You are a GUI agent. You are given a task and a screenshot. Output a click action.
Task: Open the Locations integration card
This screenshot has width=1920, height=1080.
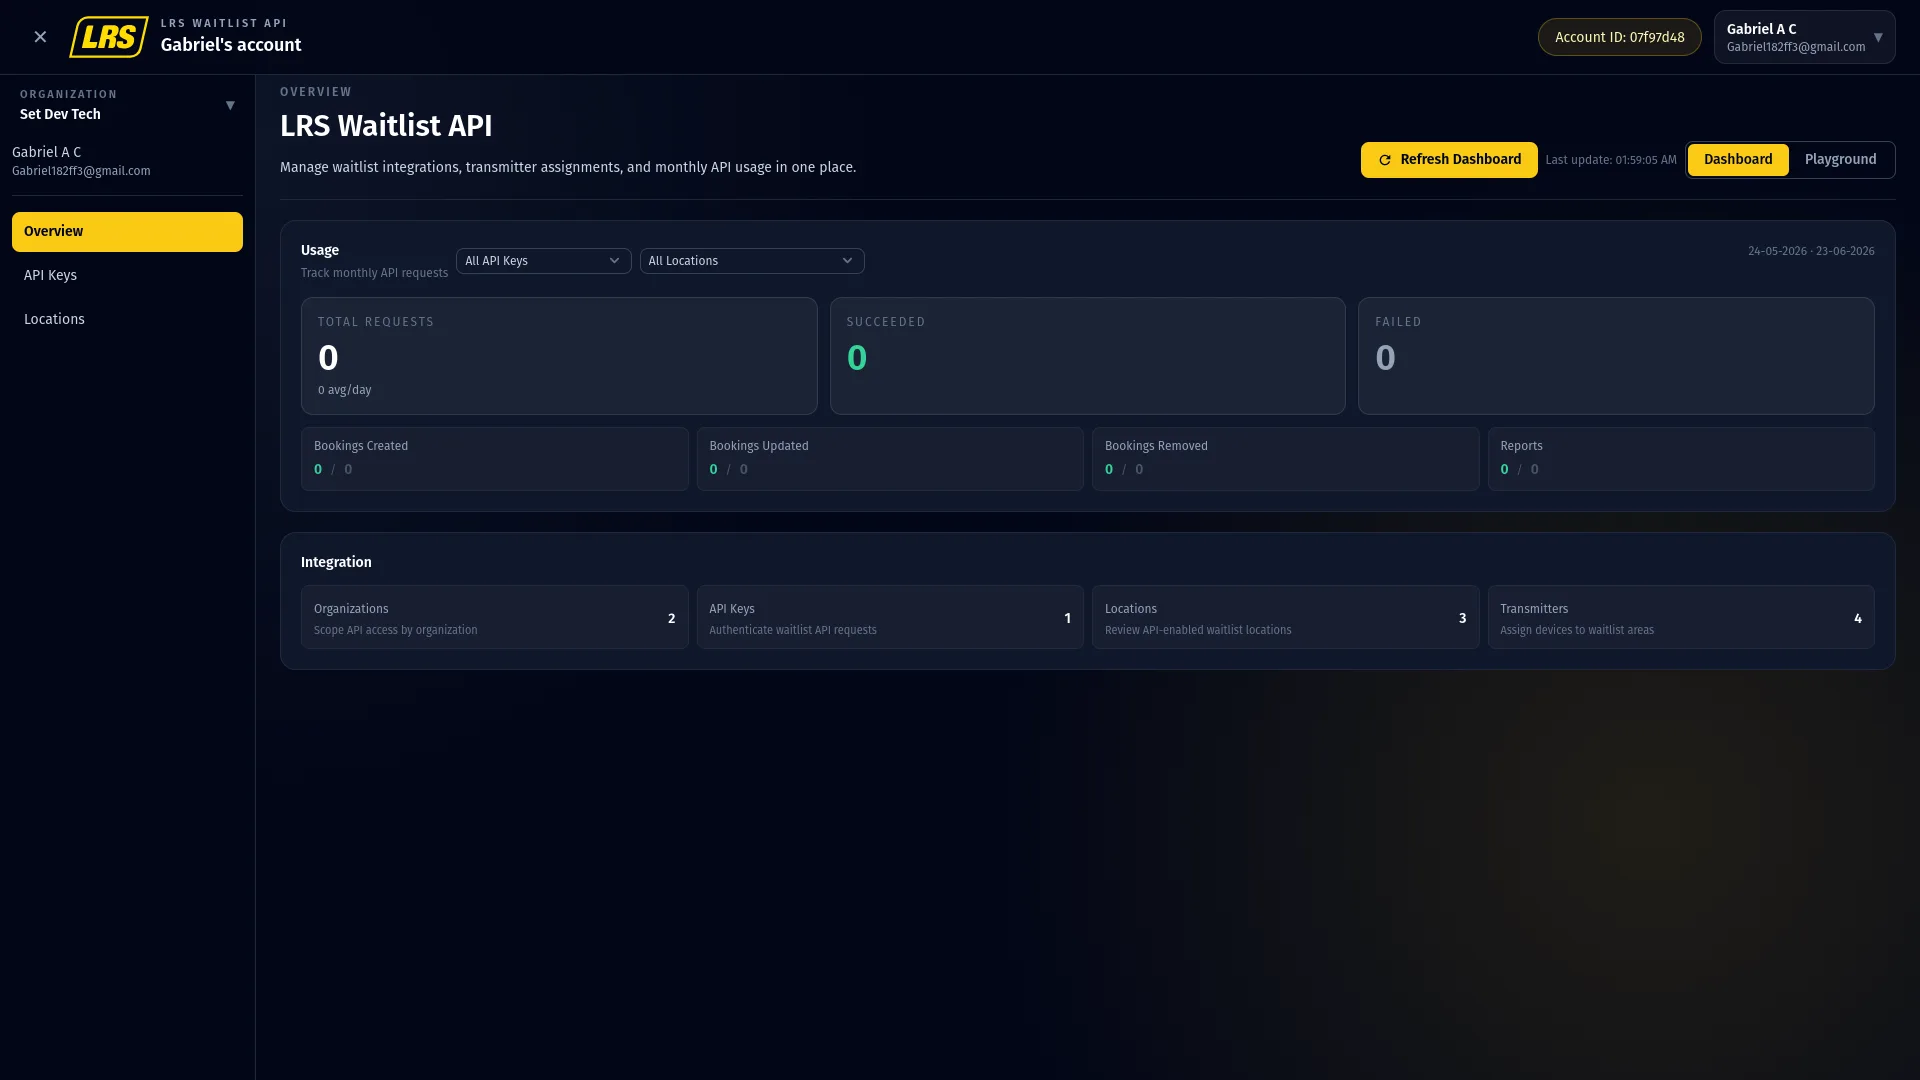point(1285,618)
